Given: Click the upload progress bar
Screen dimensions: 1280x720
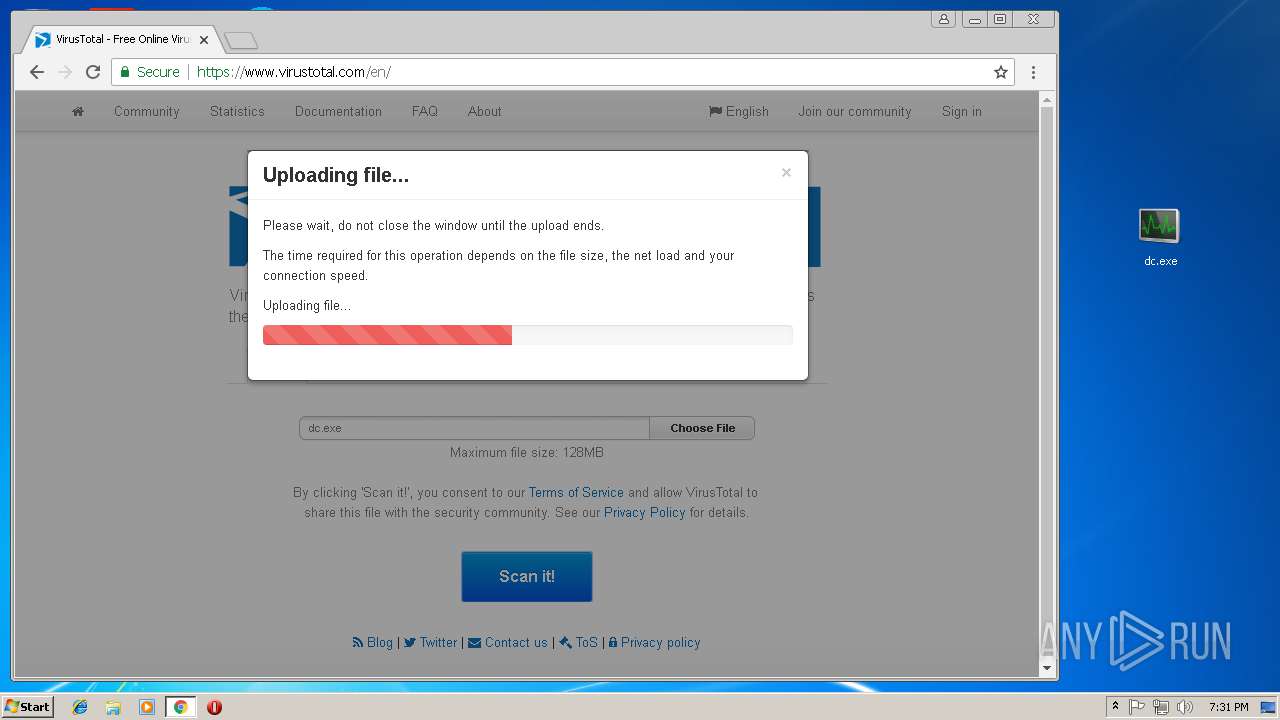Looking at the screenshot, I should pos(528,335).
